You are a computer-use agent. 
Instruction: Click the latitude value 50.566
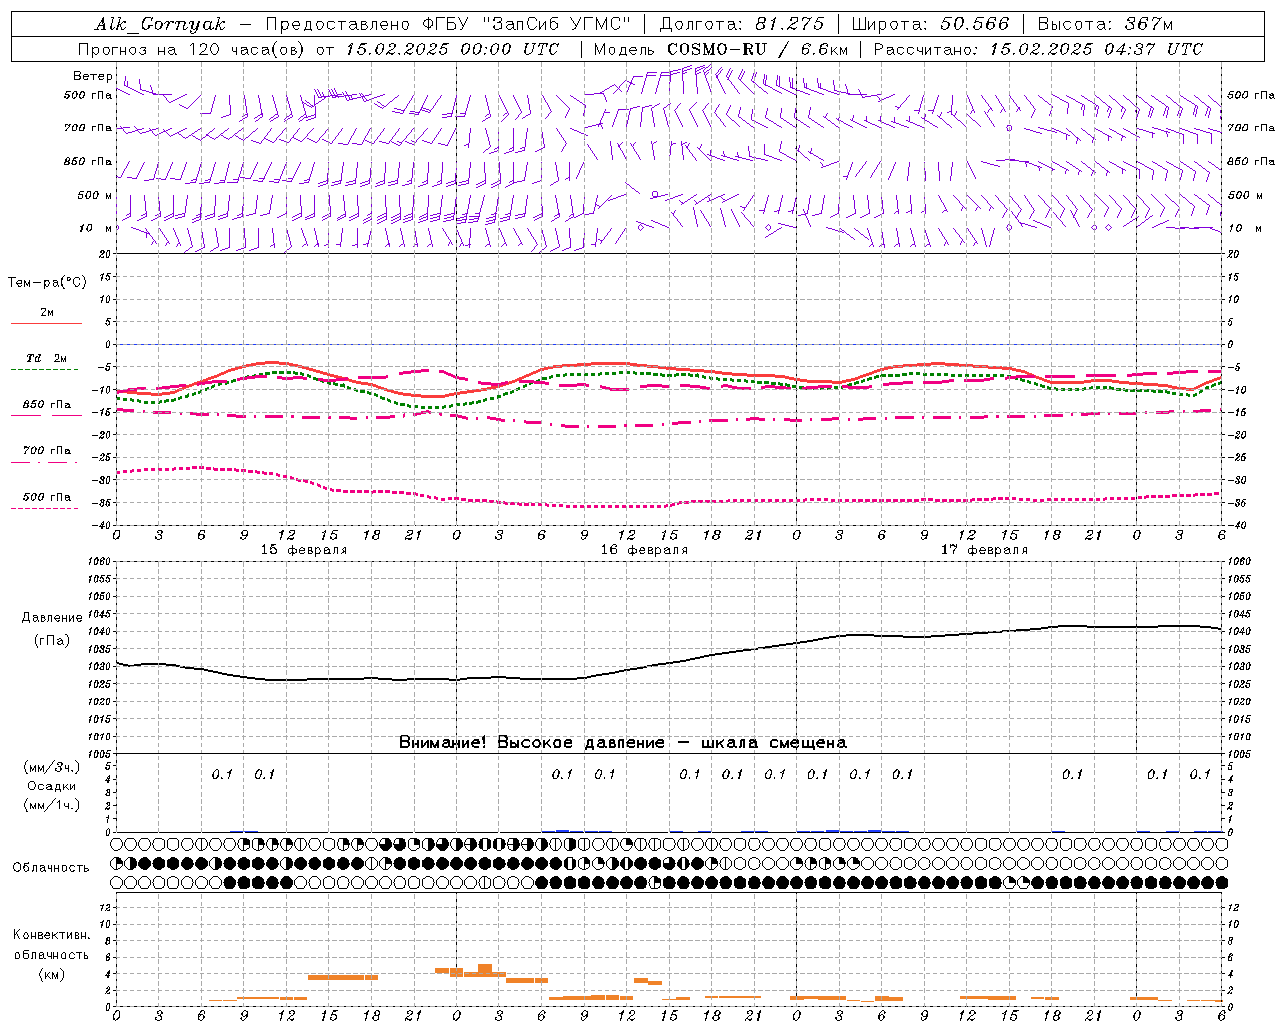[975, 24]
